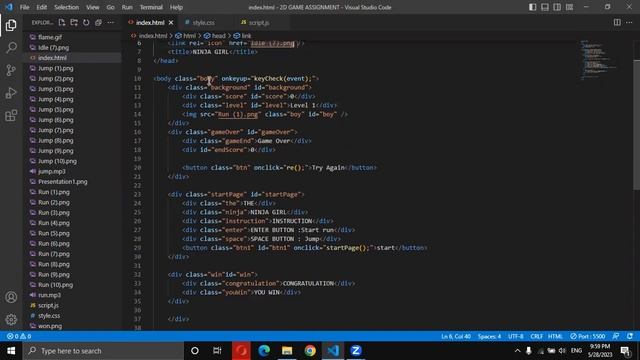Create a new file in Explorer

pyautogui.click(x=62, y=22)
